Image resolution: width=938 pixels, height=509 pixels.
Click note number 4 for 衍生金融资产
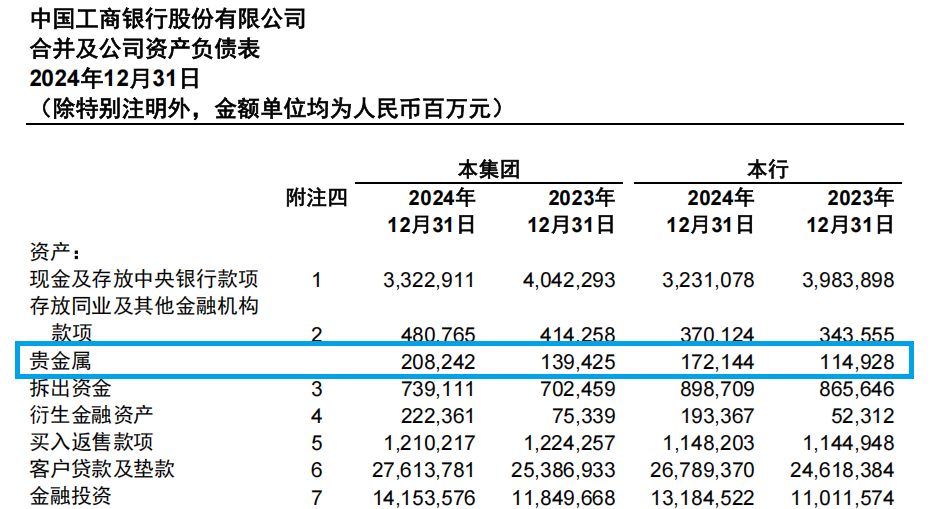pyautogui.click(x=316, y=416)
